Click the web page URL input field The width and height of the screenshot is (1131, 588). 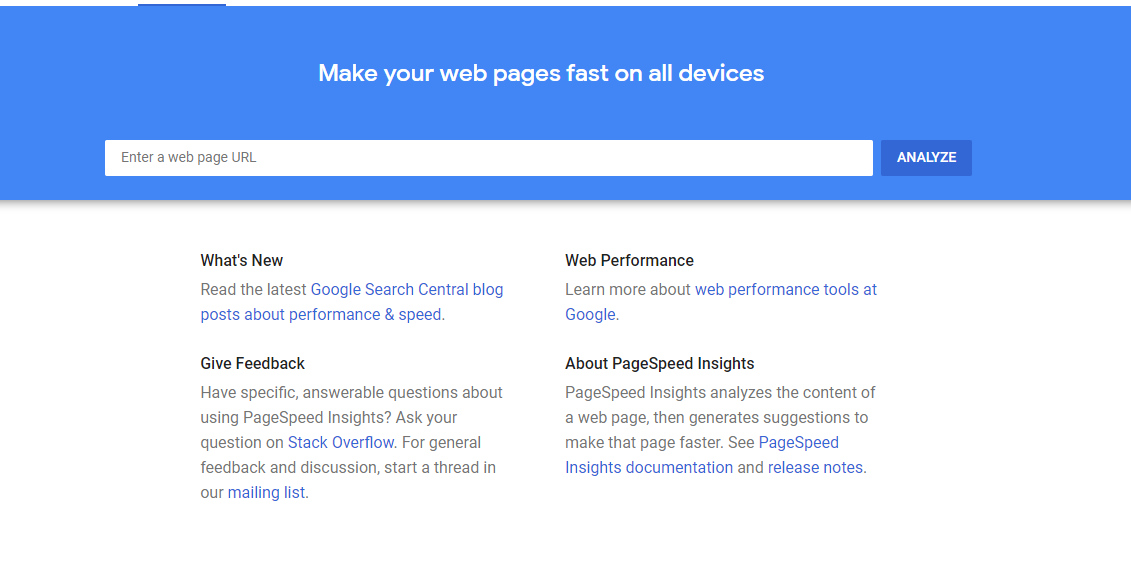pos(488,158)
